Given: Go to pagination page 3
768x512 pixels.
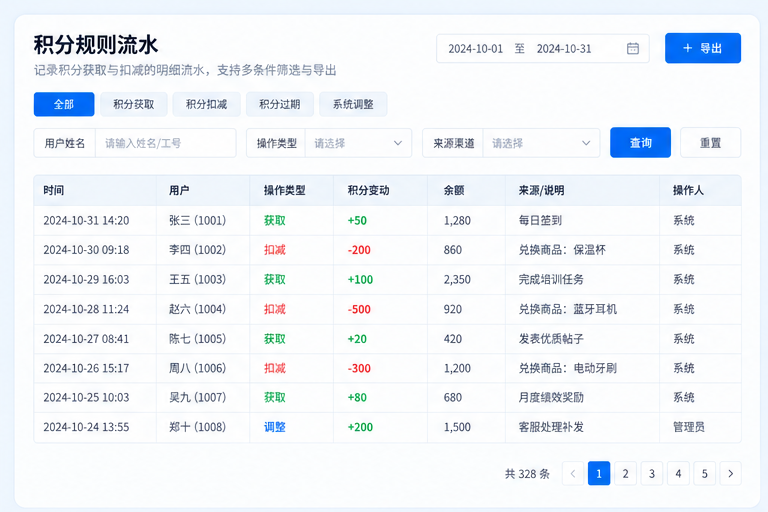Looking at the screenshot, I should click(x=652, y=473).
